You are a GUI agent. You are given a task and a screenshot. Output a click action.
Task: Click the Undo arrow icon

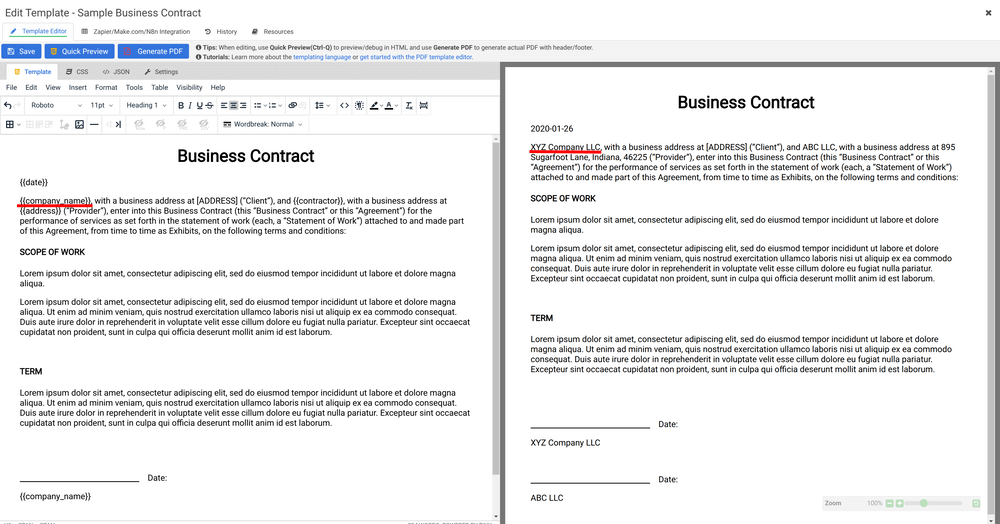pos(8,105)
